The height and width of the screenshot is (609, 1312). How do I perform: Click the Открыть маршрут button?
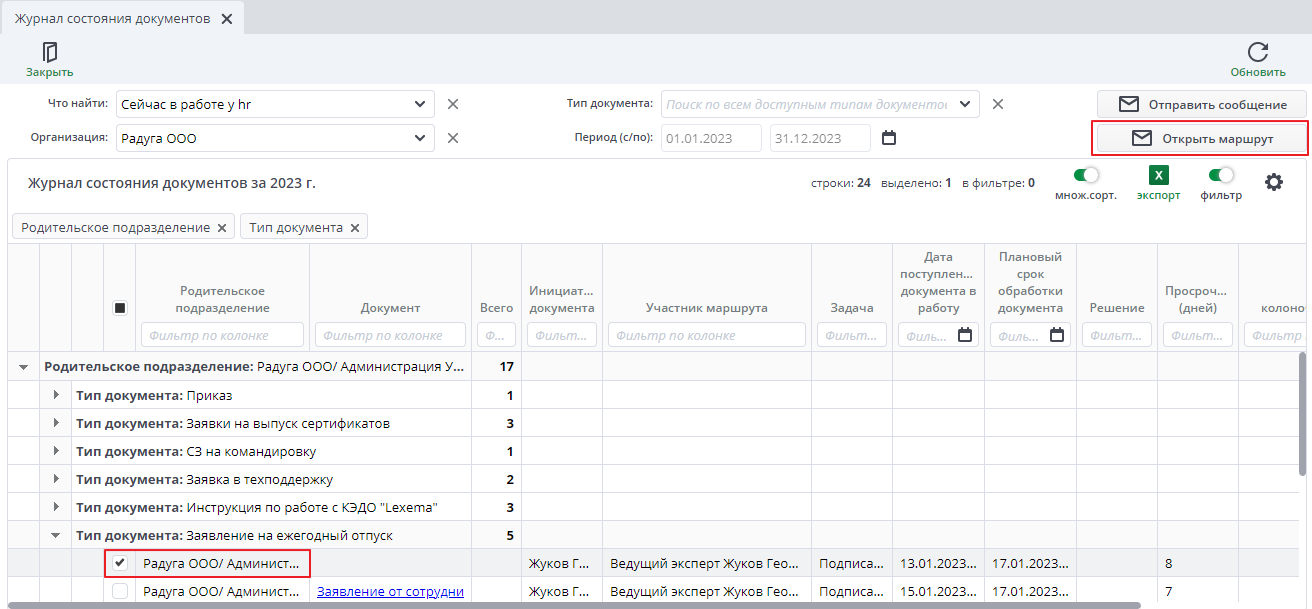click(1202, 138)
